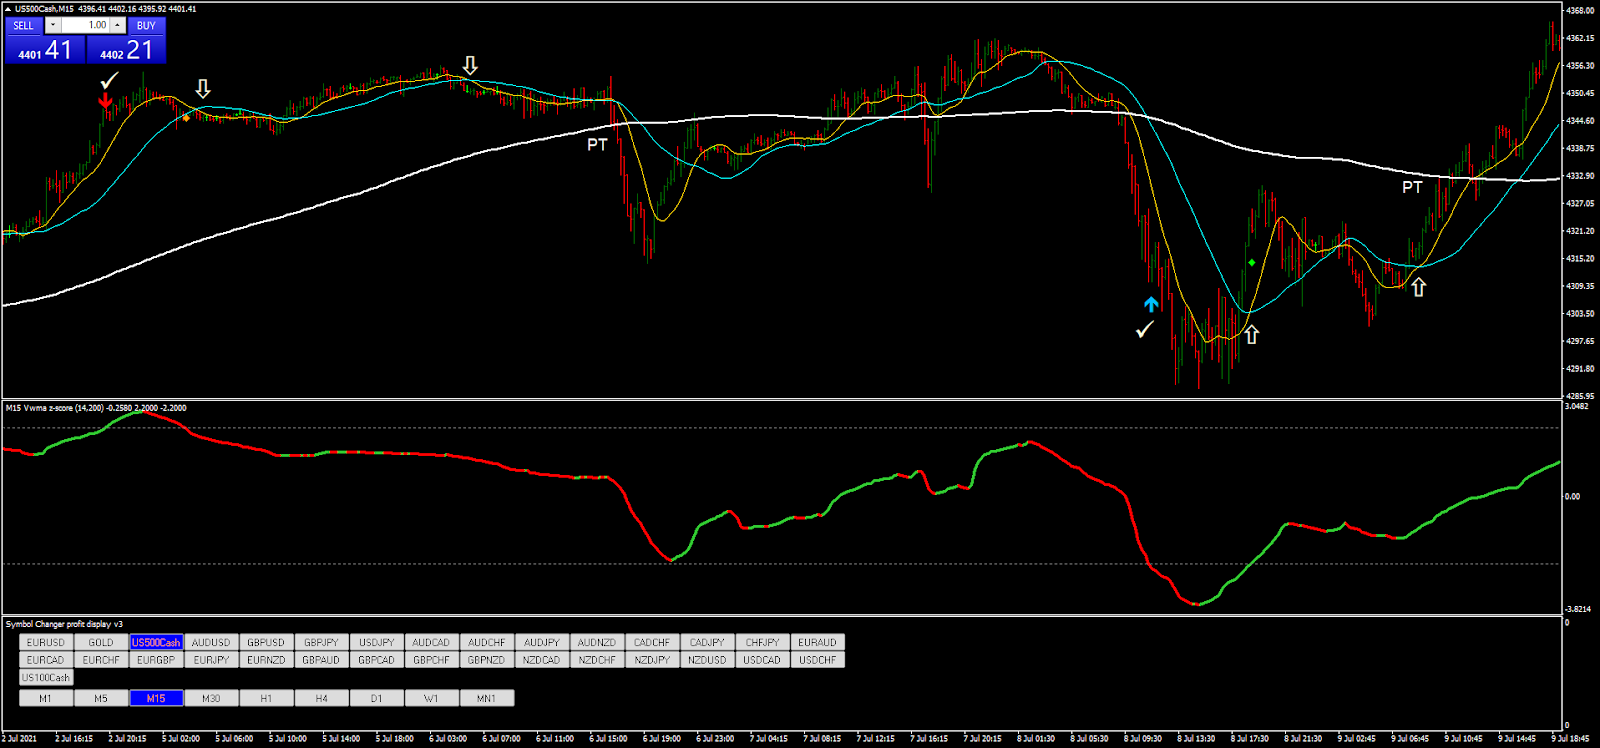Click the sell price 4401 41 tile
Screen dimensions: 1600x748
coord(45,50)
